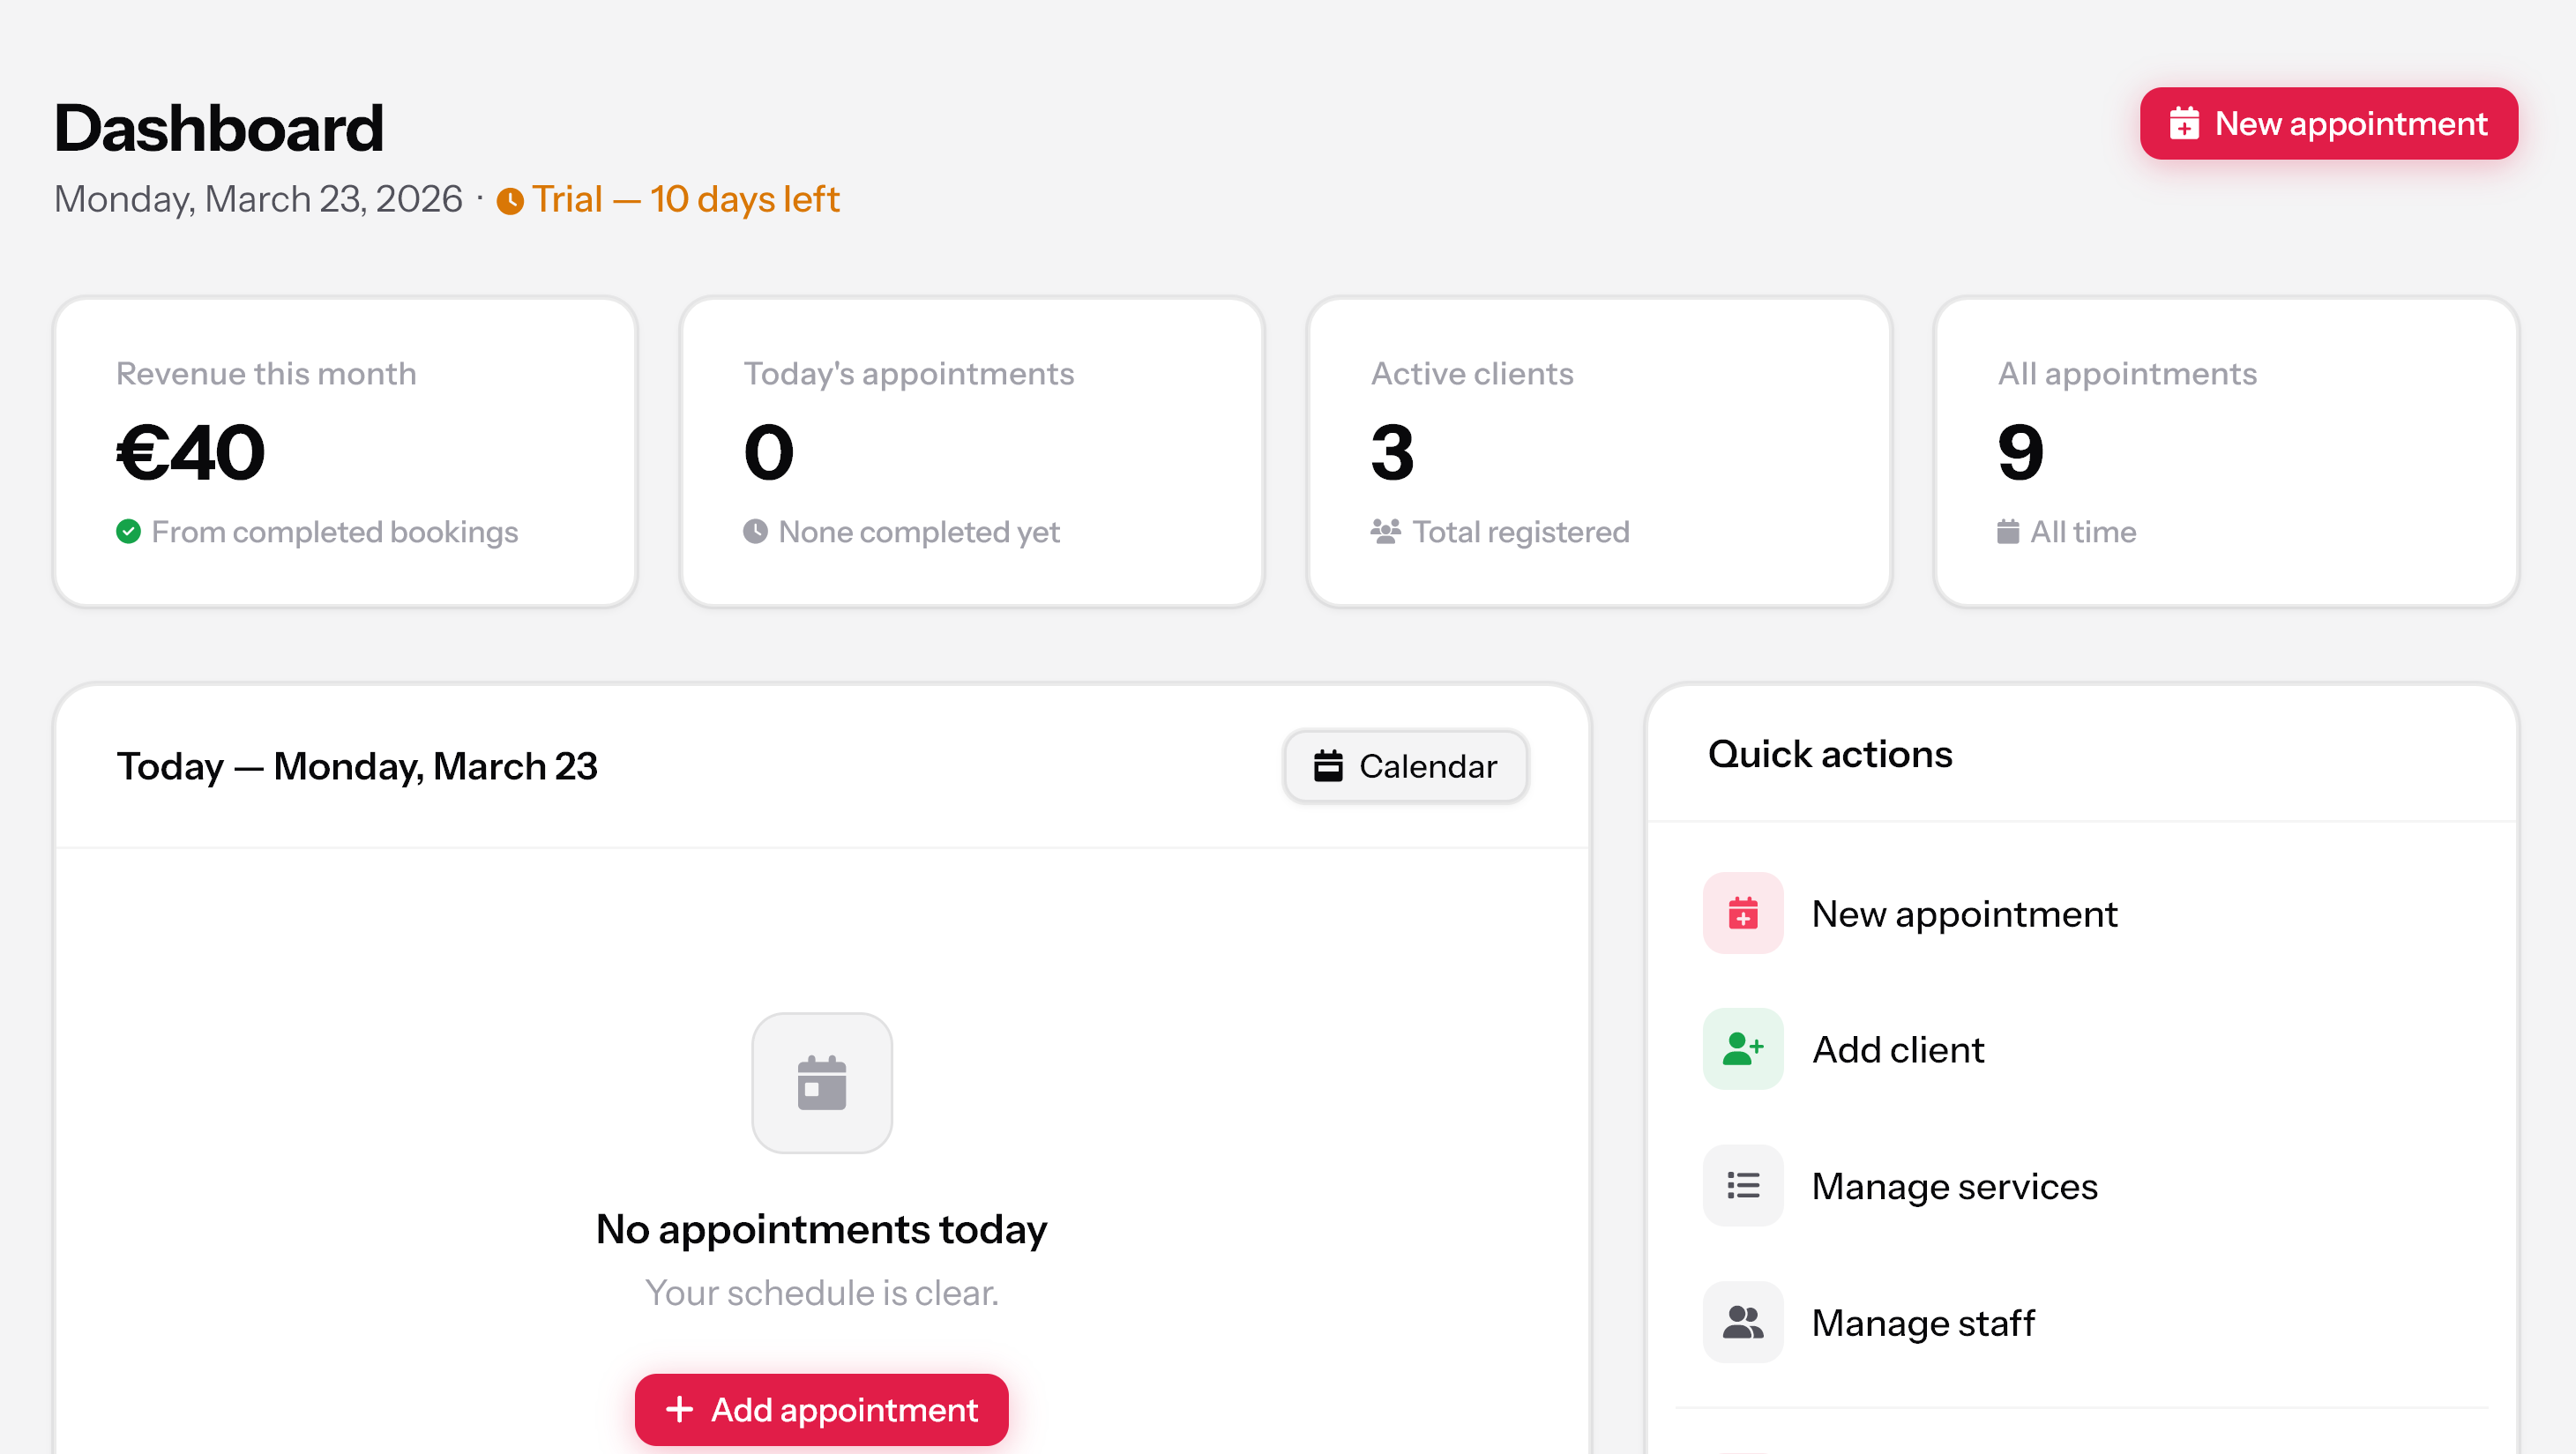Click the clock icon next to Trial
The height and width of the screenshot is (1454, 2576).
click(510, 200)
